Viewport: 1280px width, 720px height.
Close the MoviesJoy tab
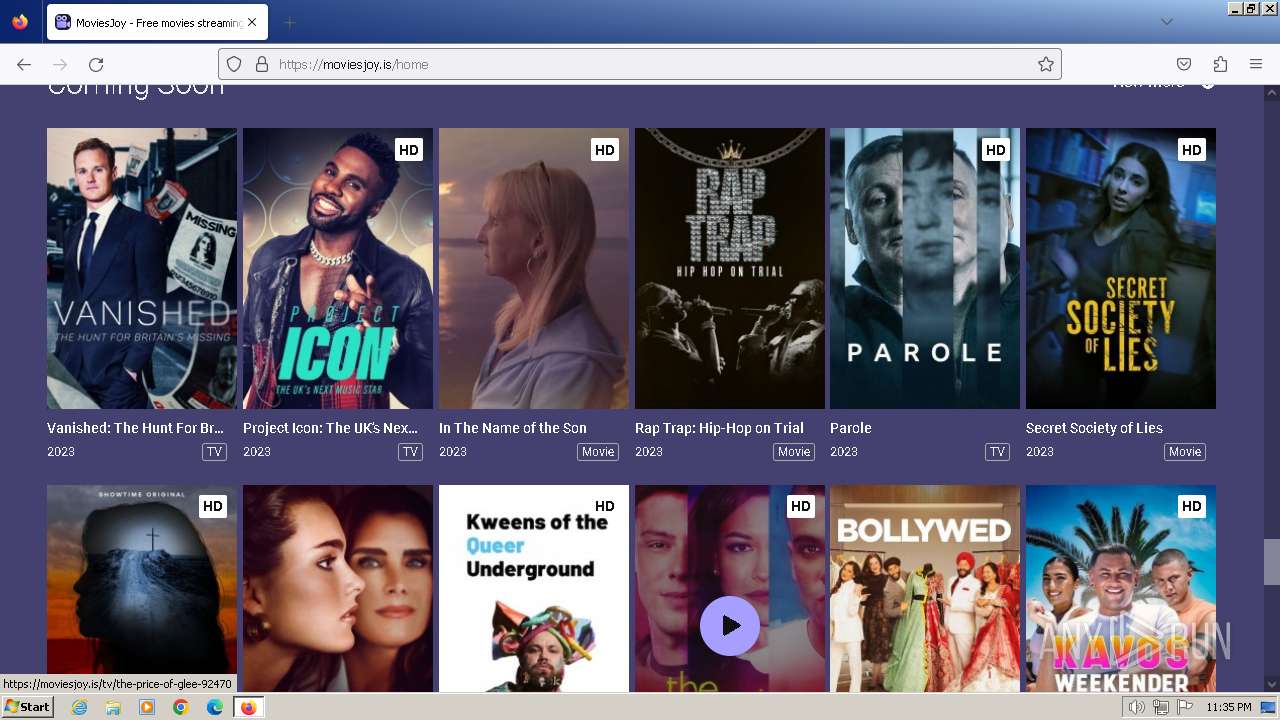click(x=252, y=22)
